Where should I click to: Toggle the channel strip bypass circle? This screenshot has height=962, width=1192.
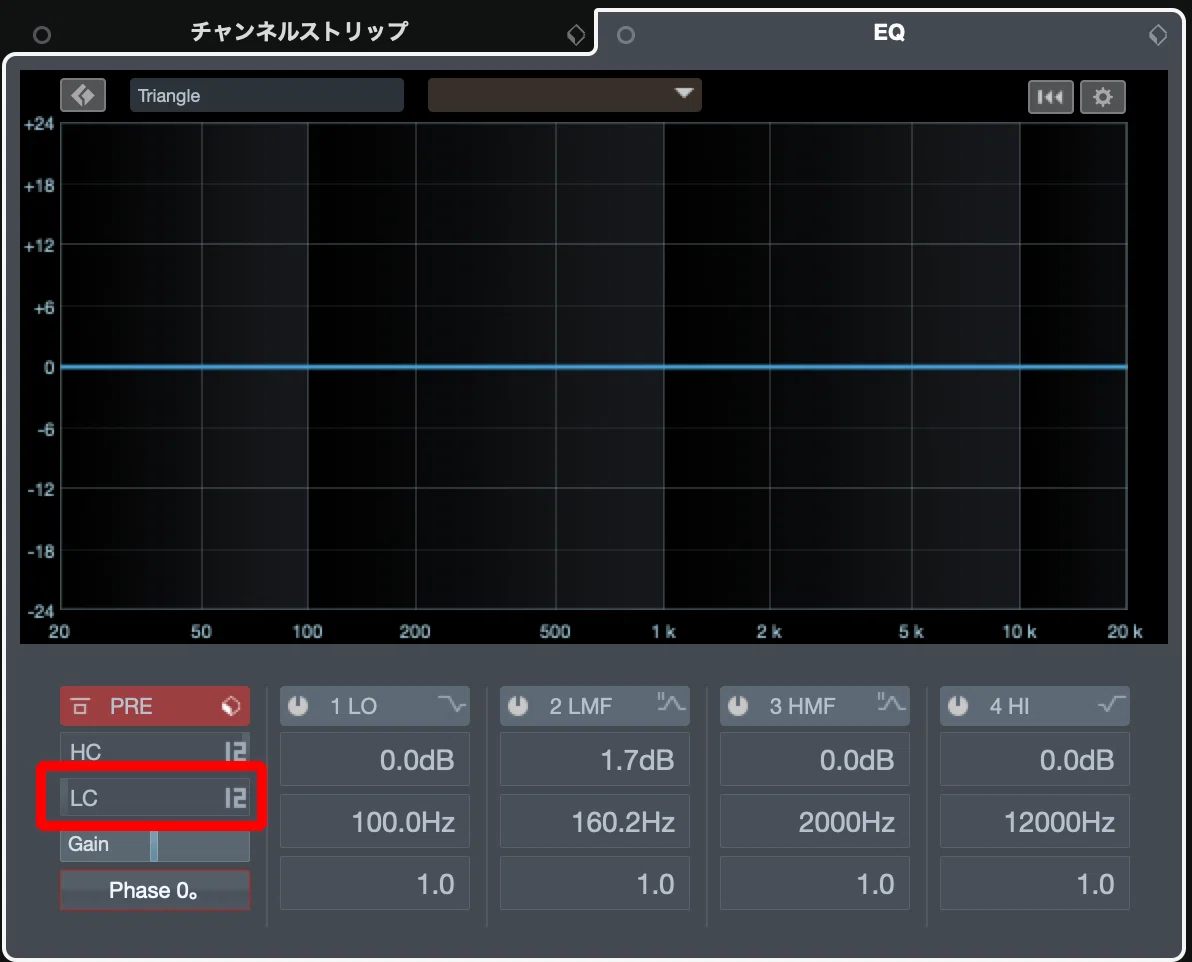pyautogui.click(x=43, y=35)
